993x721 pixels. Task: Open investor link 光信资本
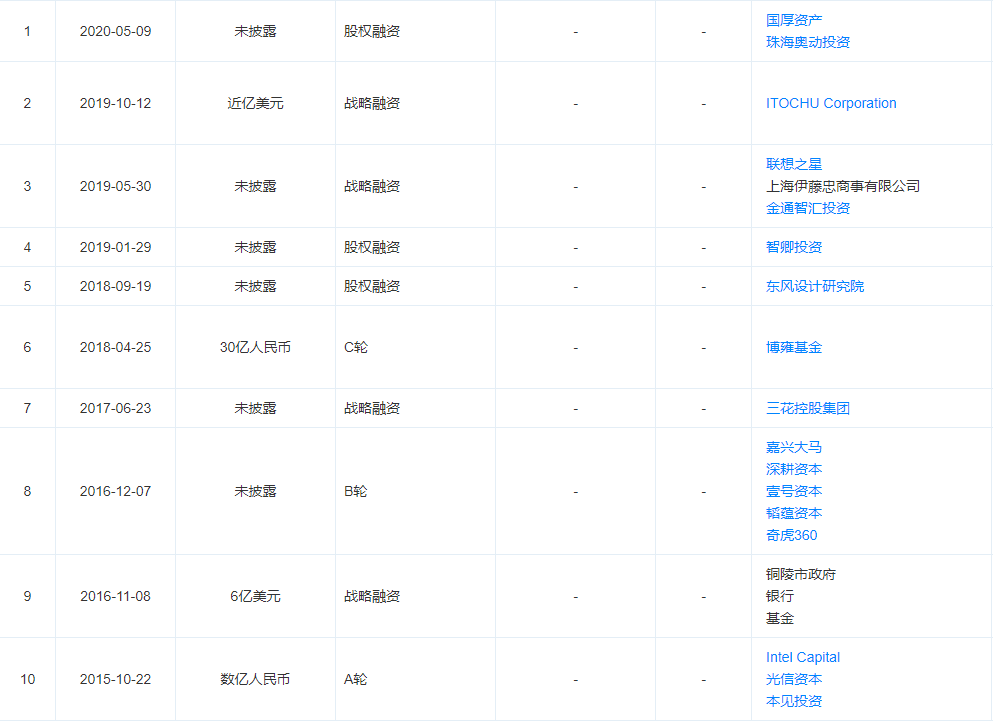pyautogui.click(x=794, y=679)
